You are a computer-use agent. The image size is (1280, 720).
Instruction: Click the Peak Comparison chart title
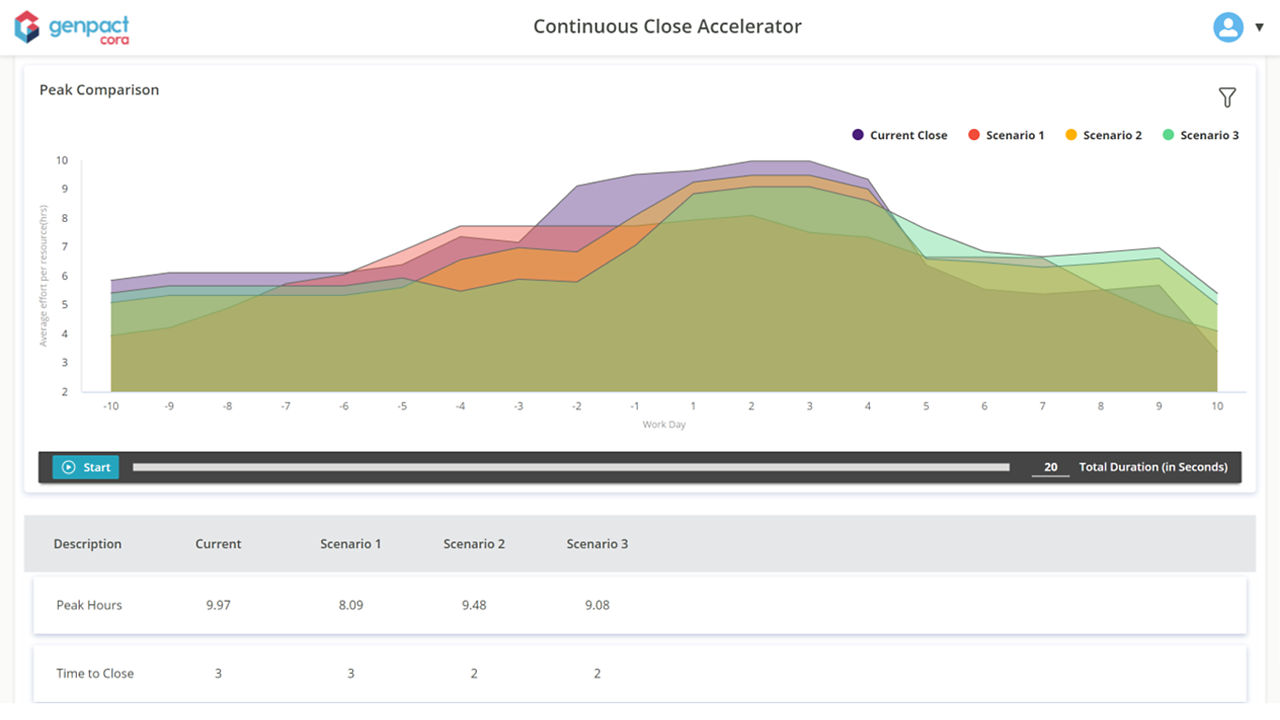[x=99, y=90]
